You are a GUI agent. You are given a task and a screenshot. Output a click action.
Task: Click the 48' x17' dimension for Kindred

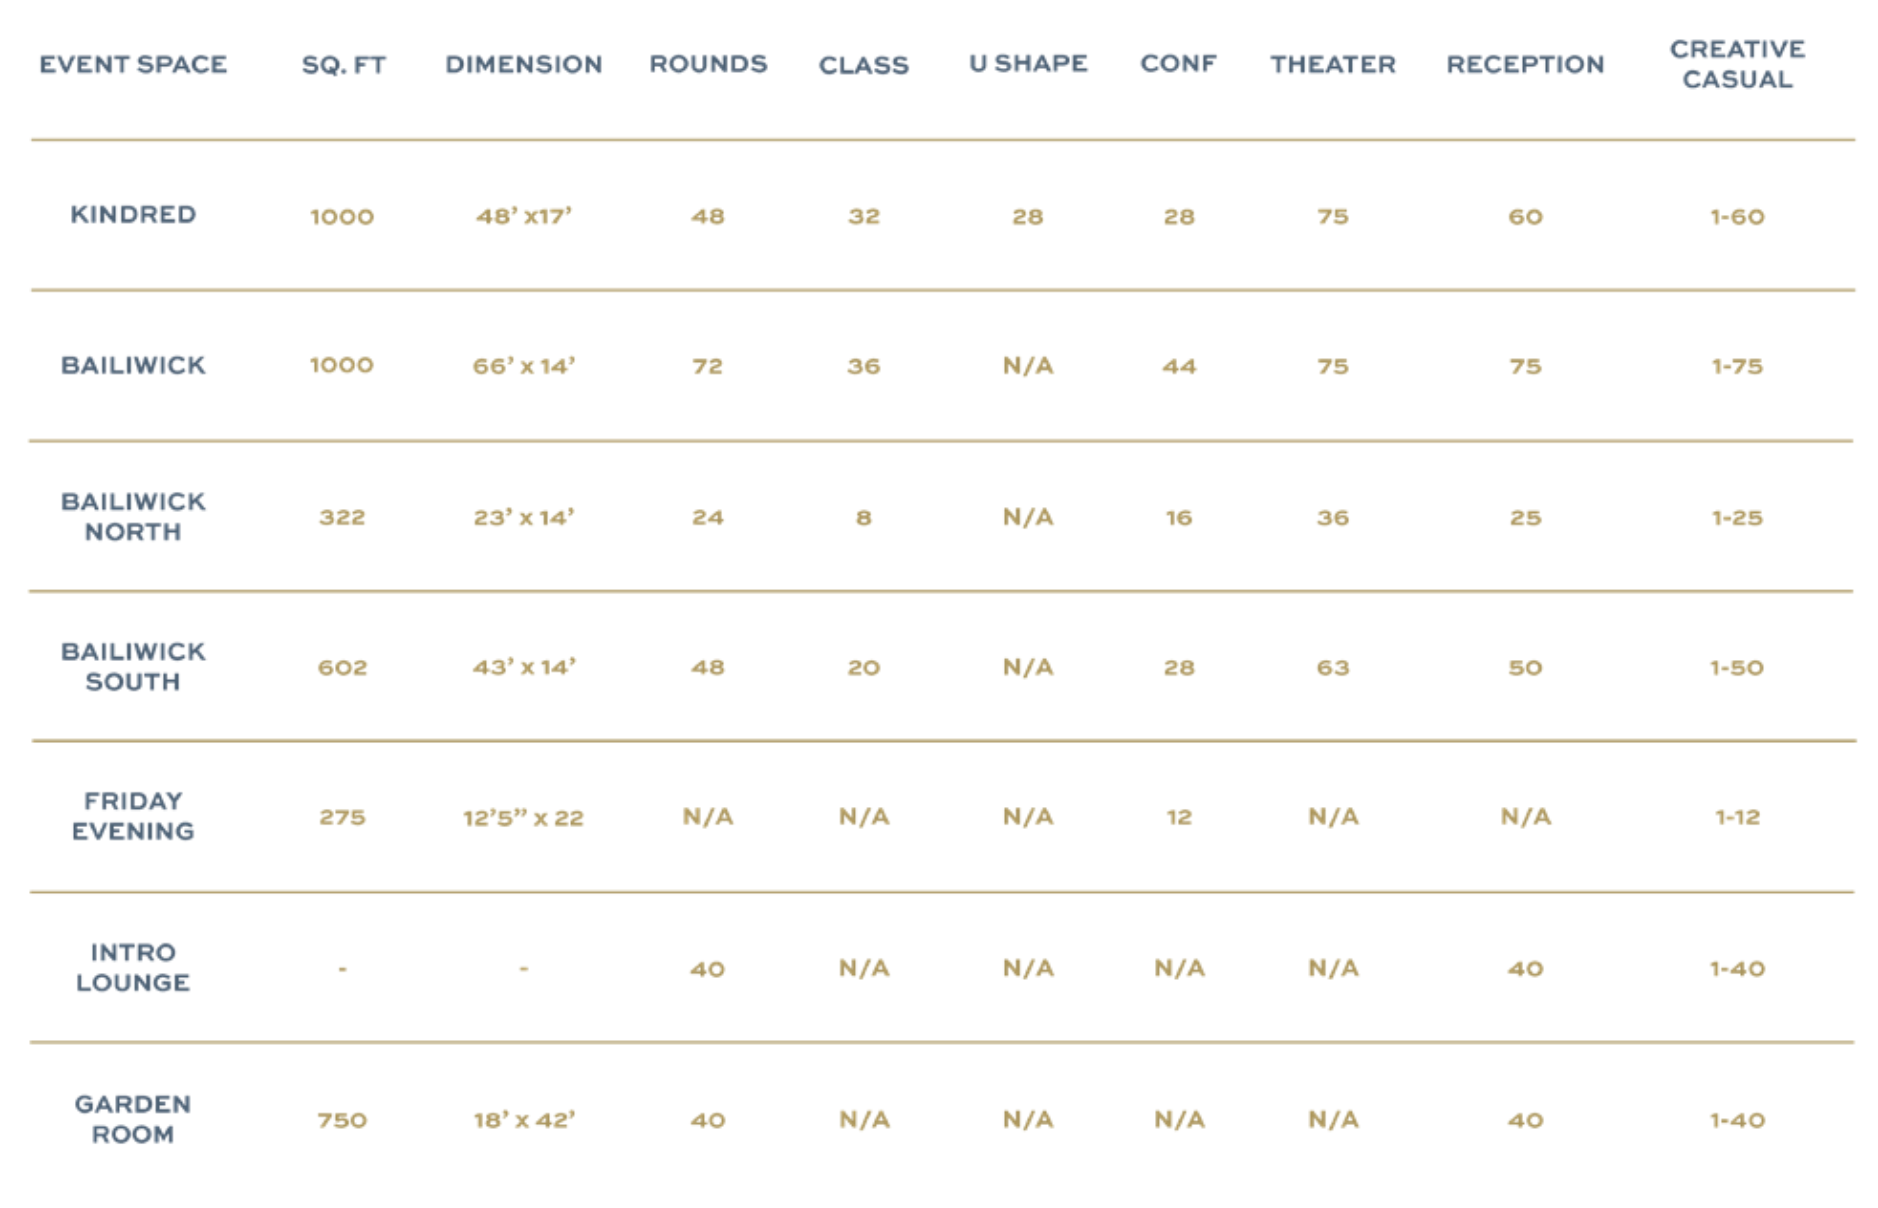coord(524,216)
